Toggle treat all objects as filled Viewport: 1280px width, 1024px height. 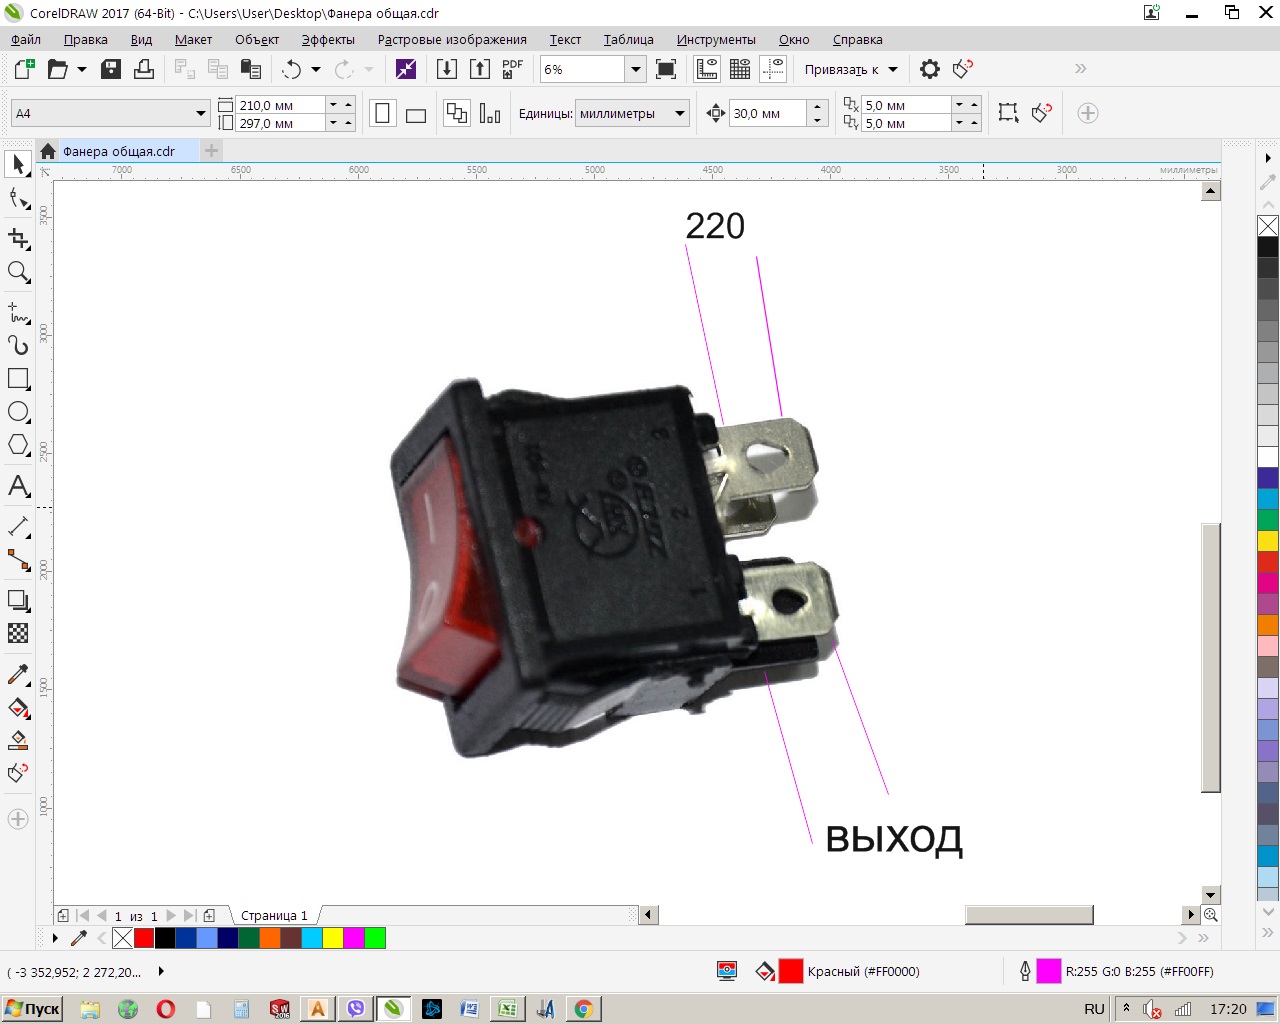tap(1009, 113)
